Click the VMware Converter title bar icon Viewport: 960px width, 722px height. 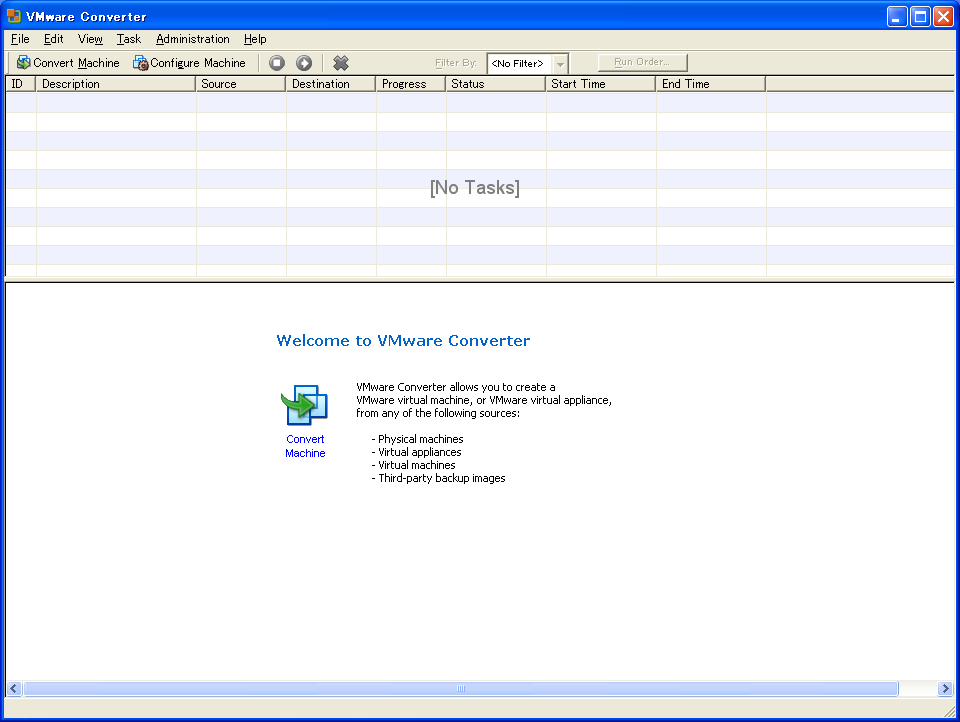[13, 16]
